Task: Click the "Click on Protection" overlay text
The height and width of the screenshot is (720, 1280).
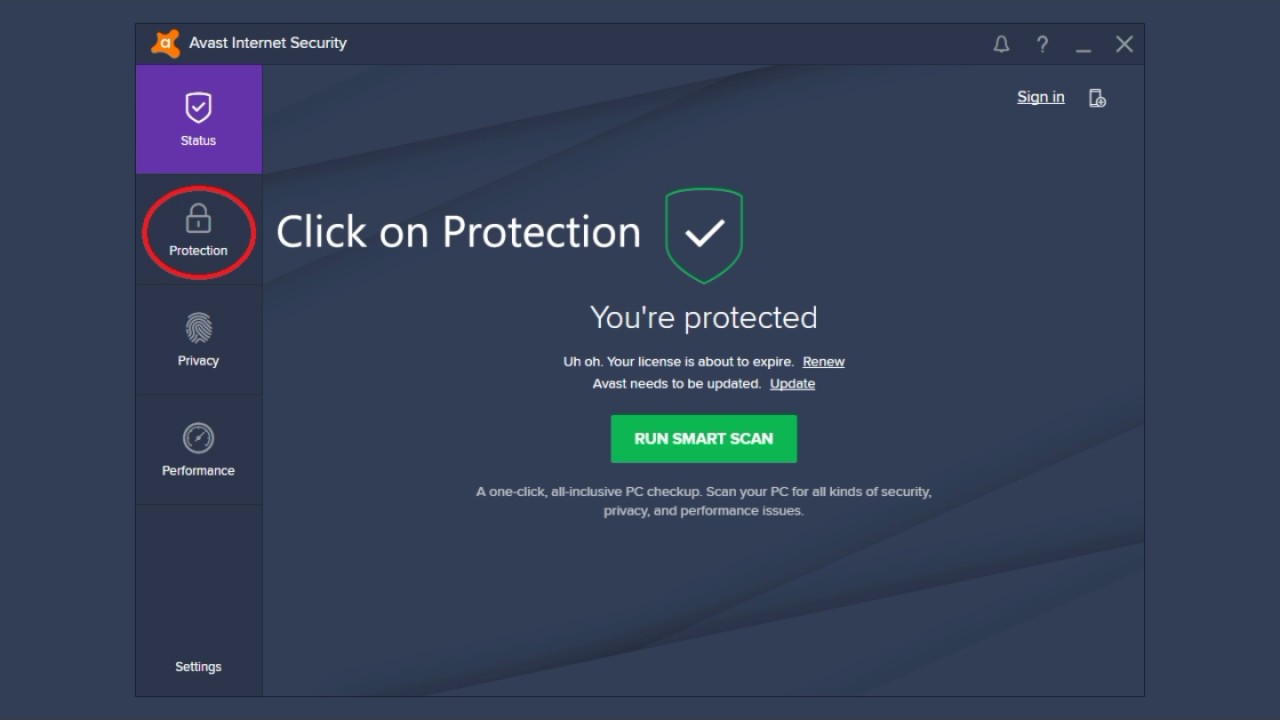Action: point(458,232)
